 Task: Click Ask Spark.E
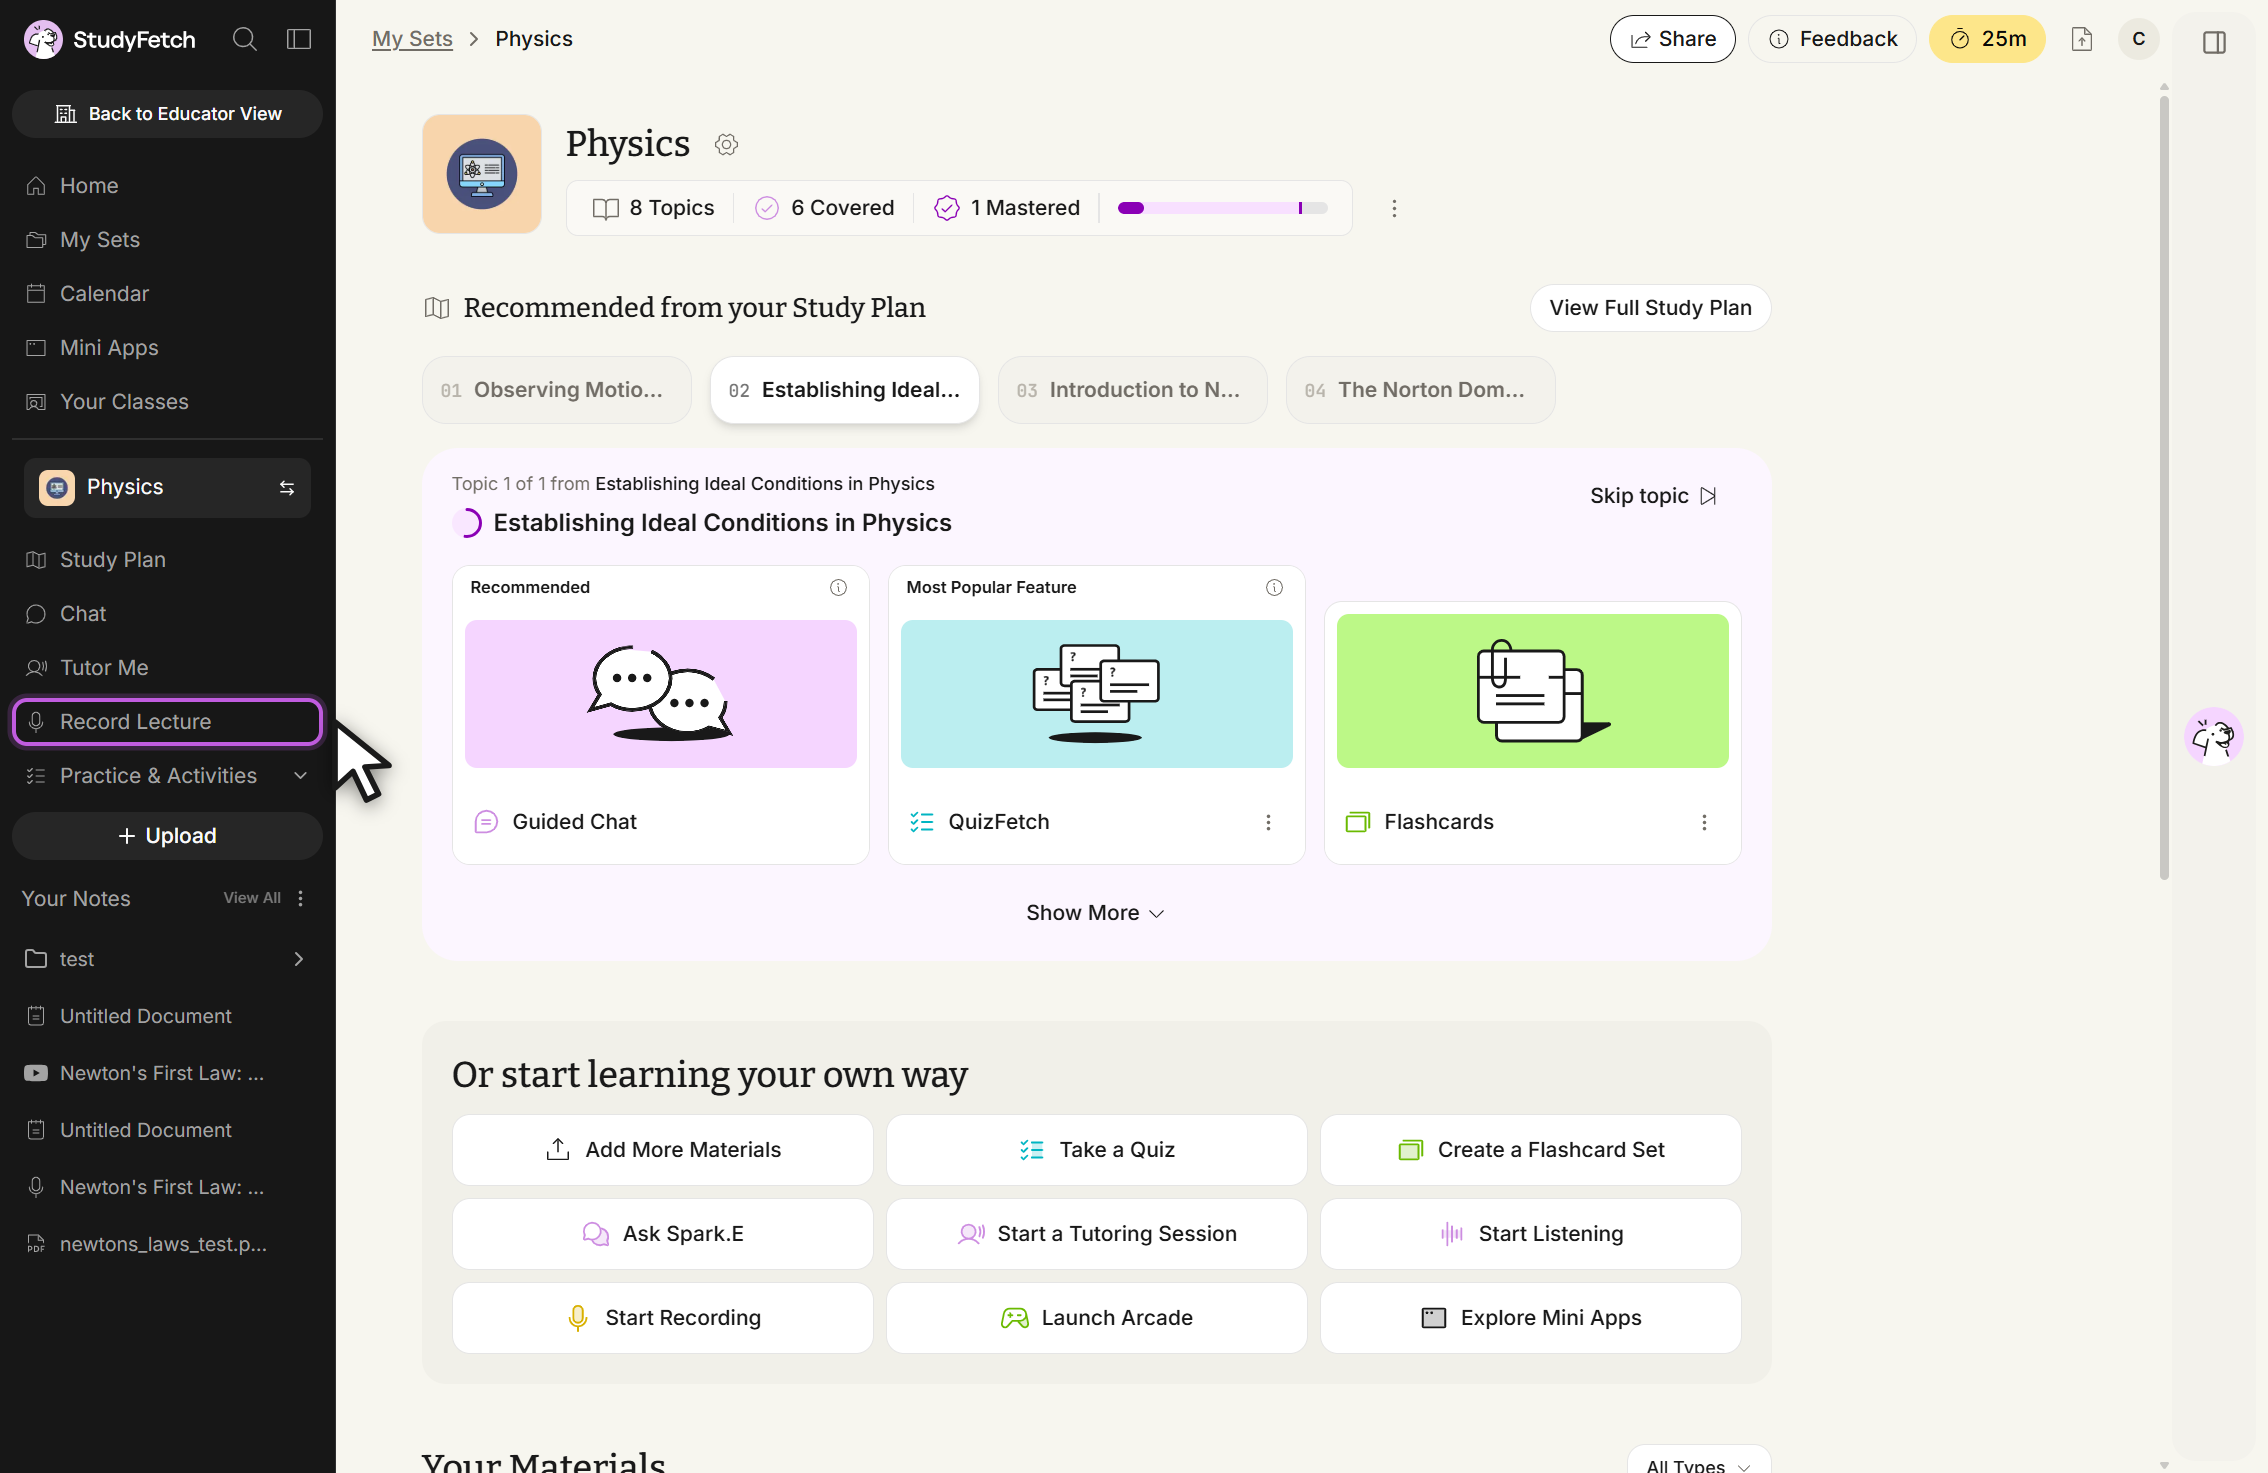663,1234
